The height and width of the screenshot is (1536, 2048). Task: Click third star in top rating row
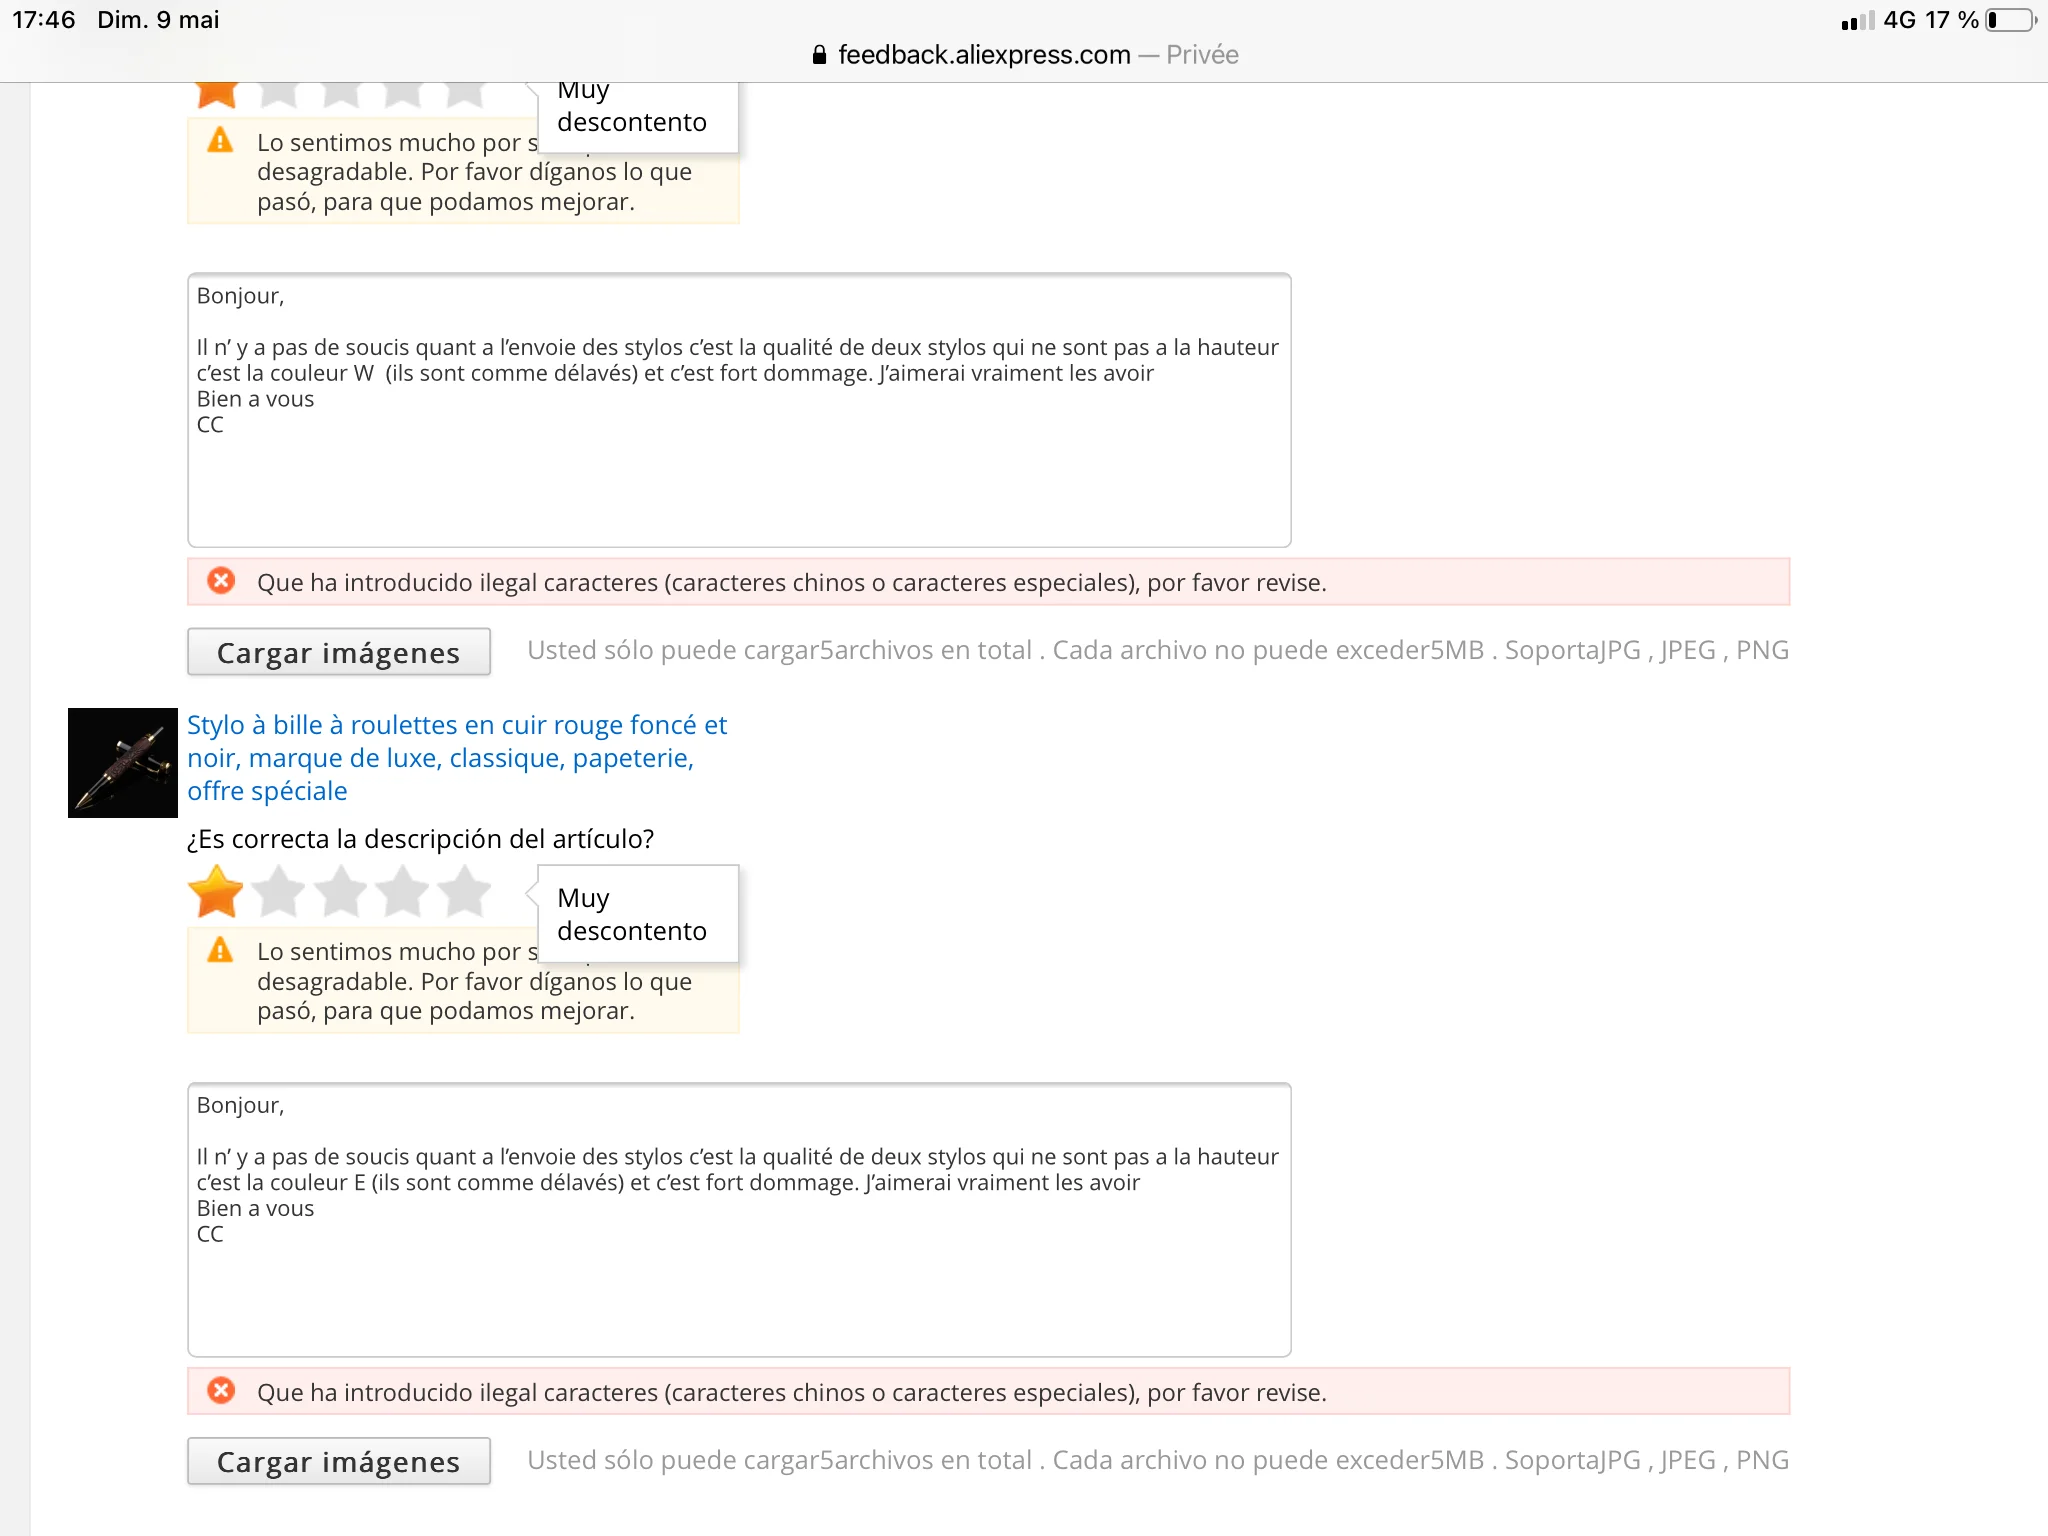click(x=341, y=94)
